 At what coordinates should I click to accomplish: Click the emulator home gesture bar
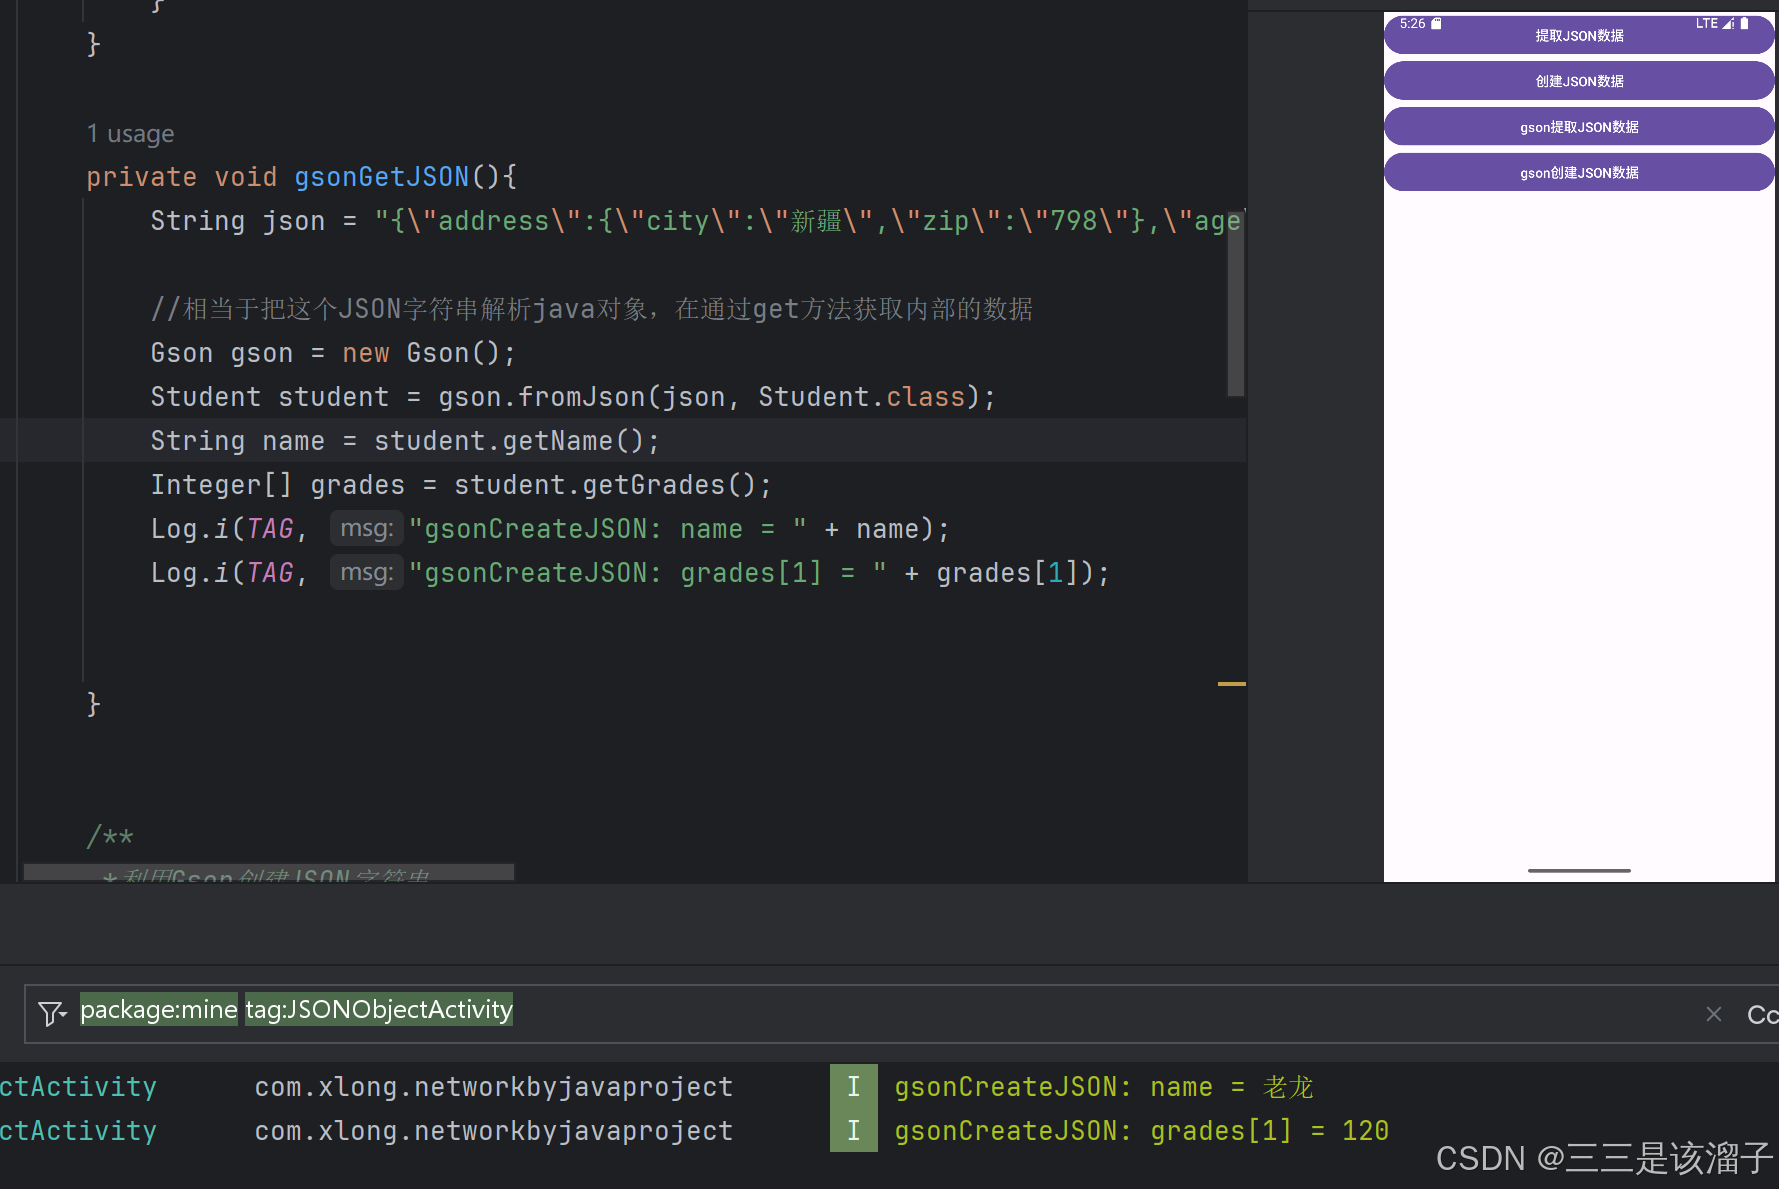1579,871
